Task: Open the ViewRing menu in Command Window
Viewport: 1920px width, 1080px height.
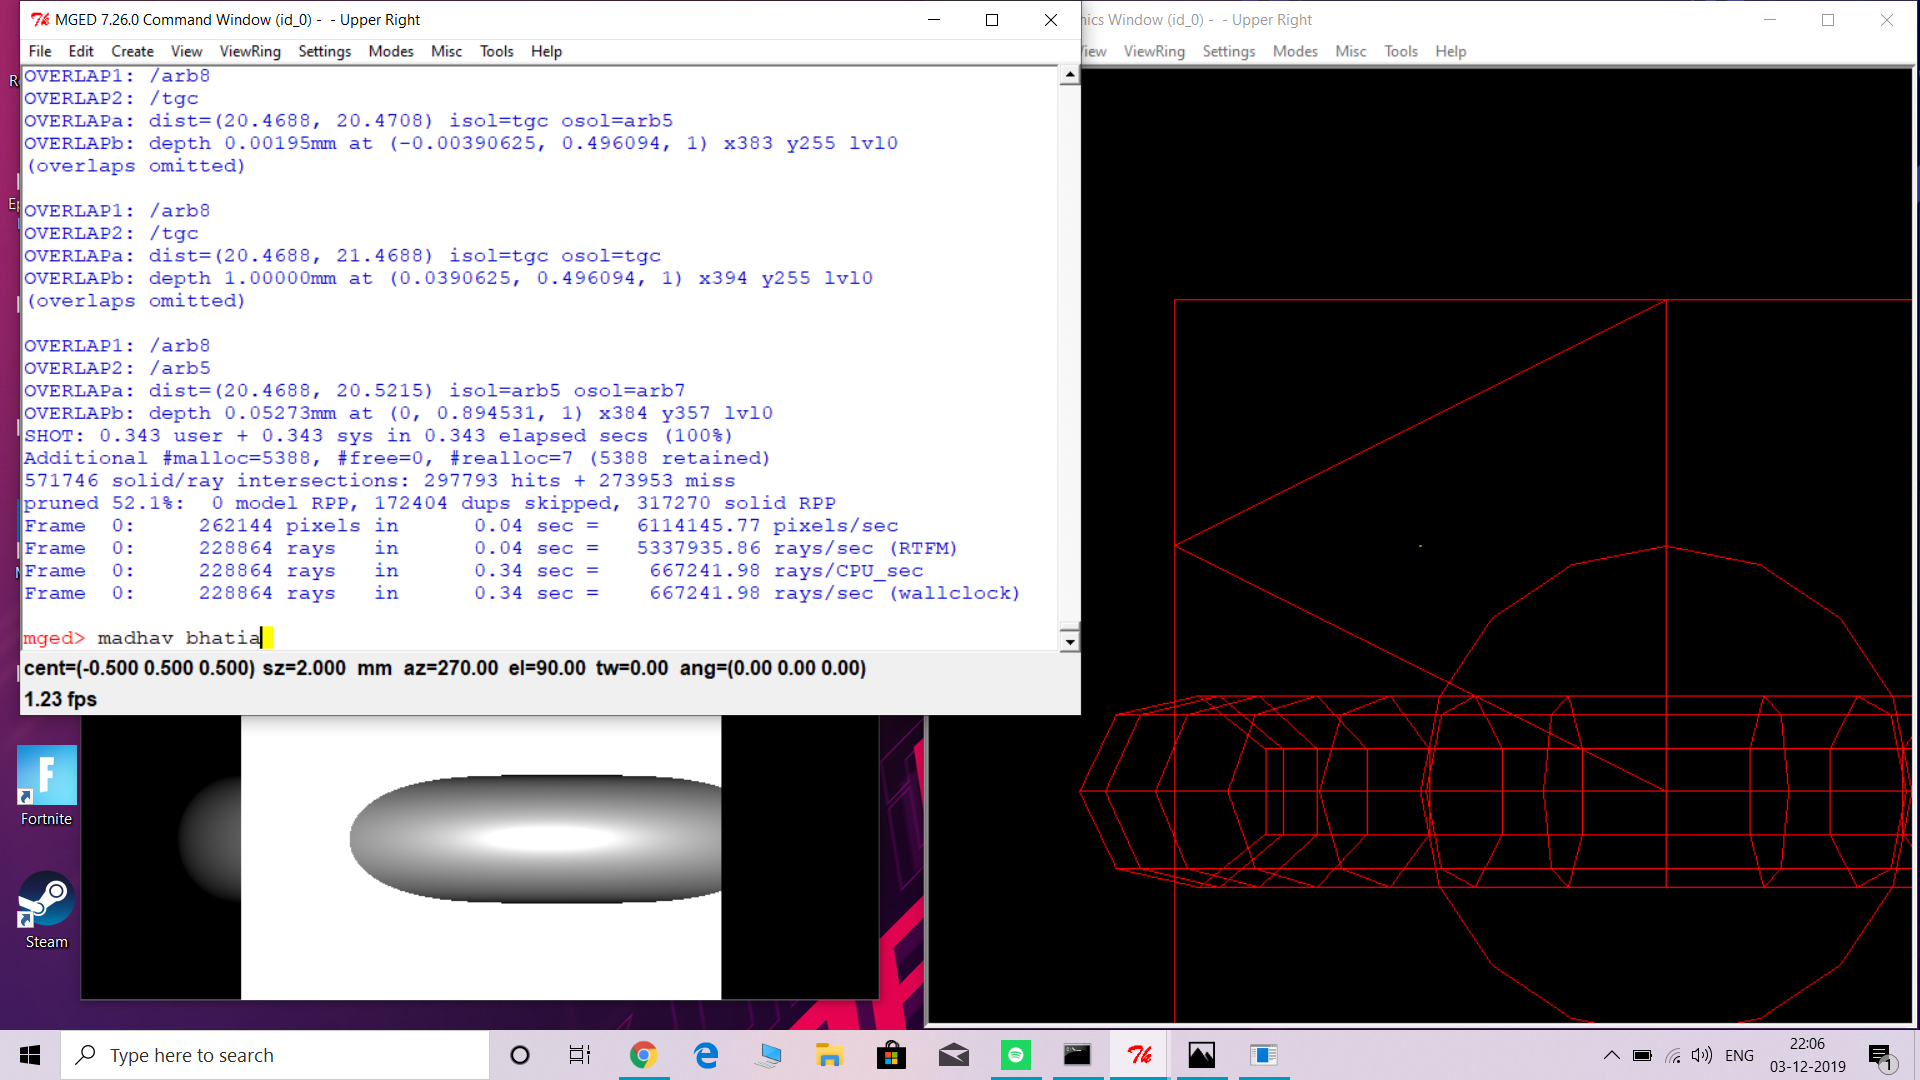Action: coord(250,51)
